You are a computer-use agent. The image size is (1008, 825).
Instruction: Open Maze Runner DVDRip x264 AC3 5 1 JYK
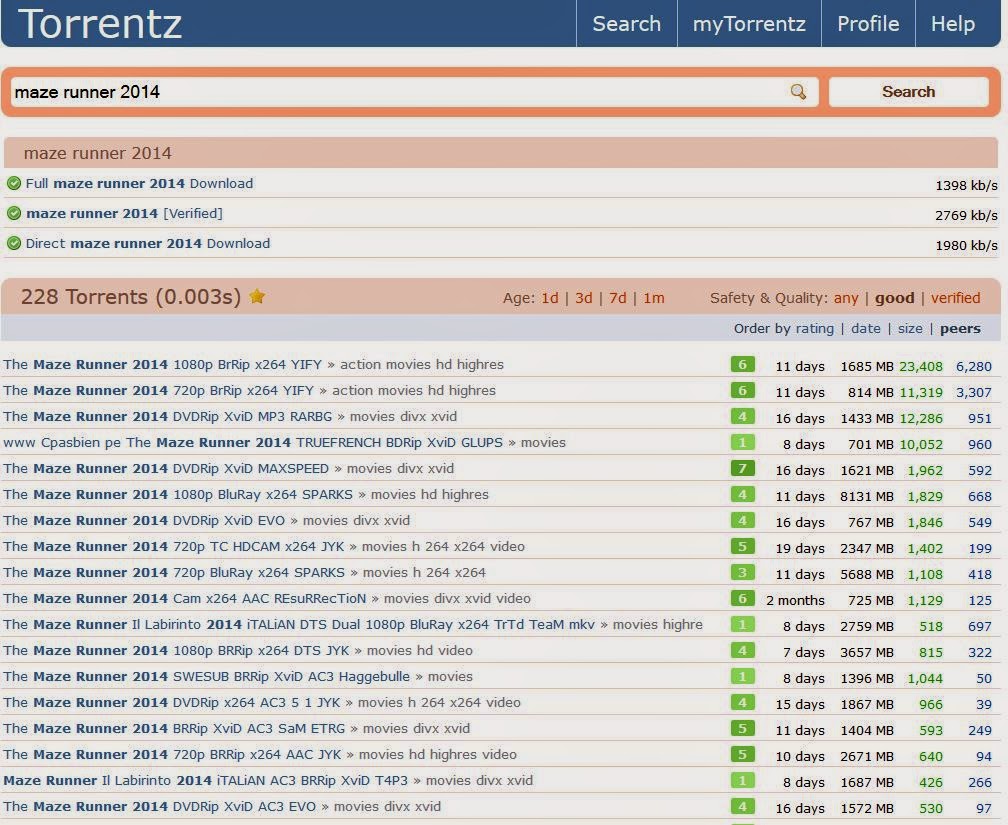pos(172,703)
